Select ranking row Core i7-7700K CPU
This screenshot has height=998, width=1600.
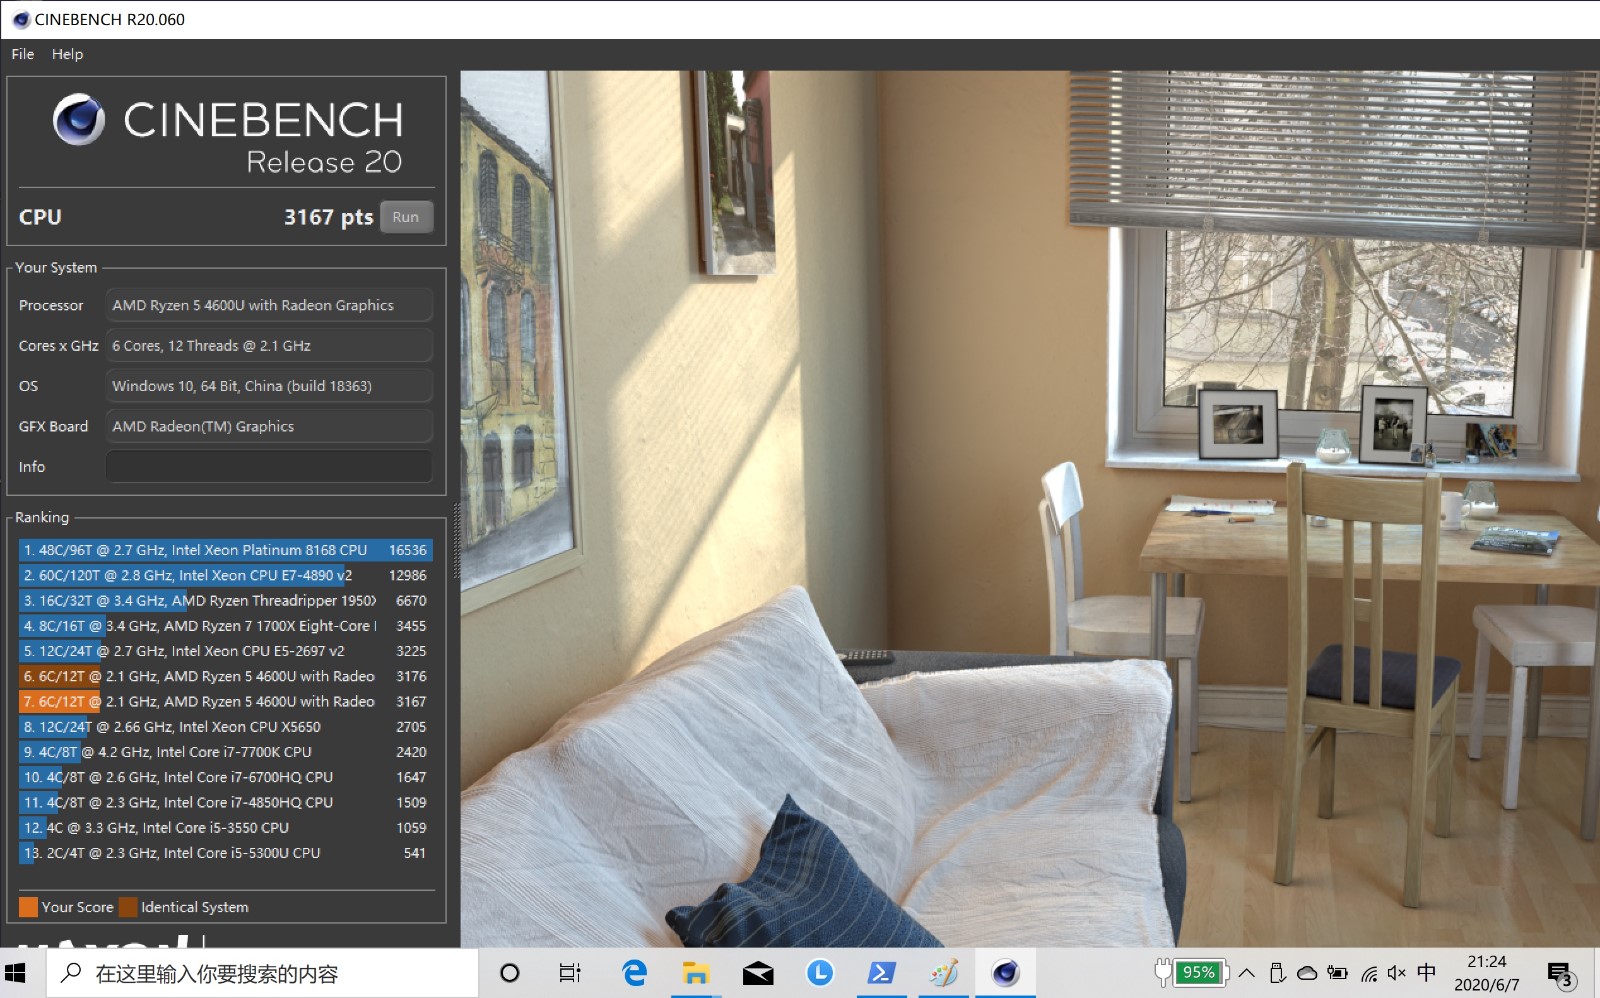click(226, 752)
